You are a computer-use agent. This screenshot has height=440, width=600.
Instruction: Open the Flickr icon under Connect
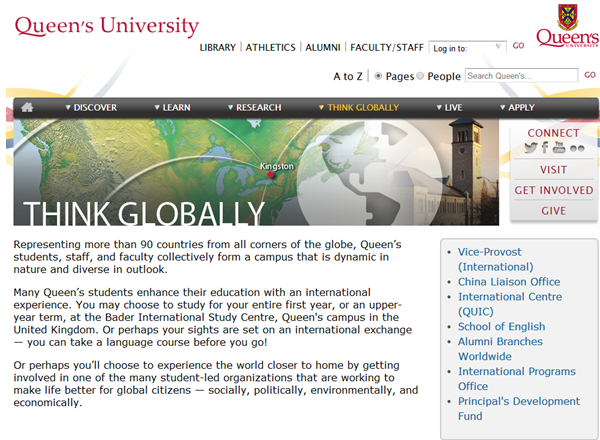tap(577, 148)
